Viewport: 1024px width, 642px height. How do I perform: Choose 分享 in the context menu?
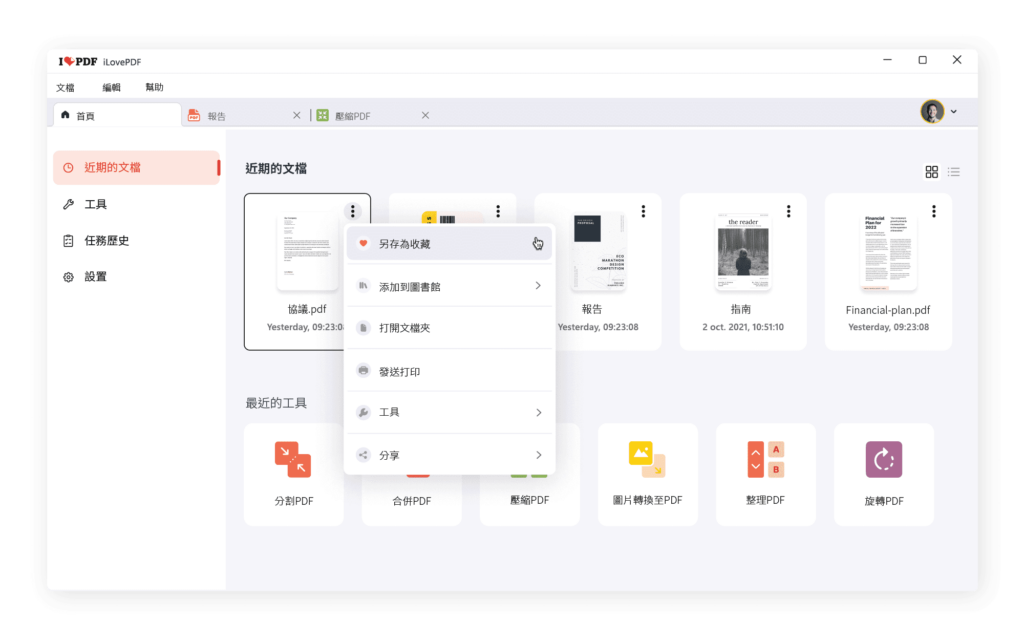pyautogui.click(x=449, y=455)
